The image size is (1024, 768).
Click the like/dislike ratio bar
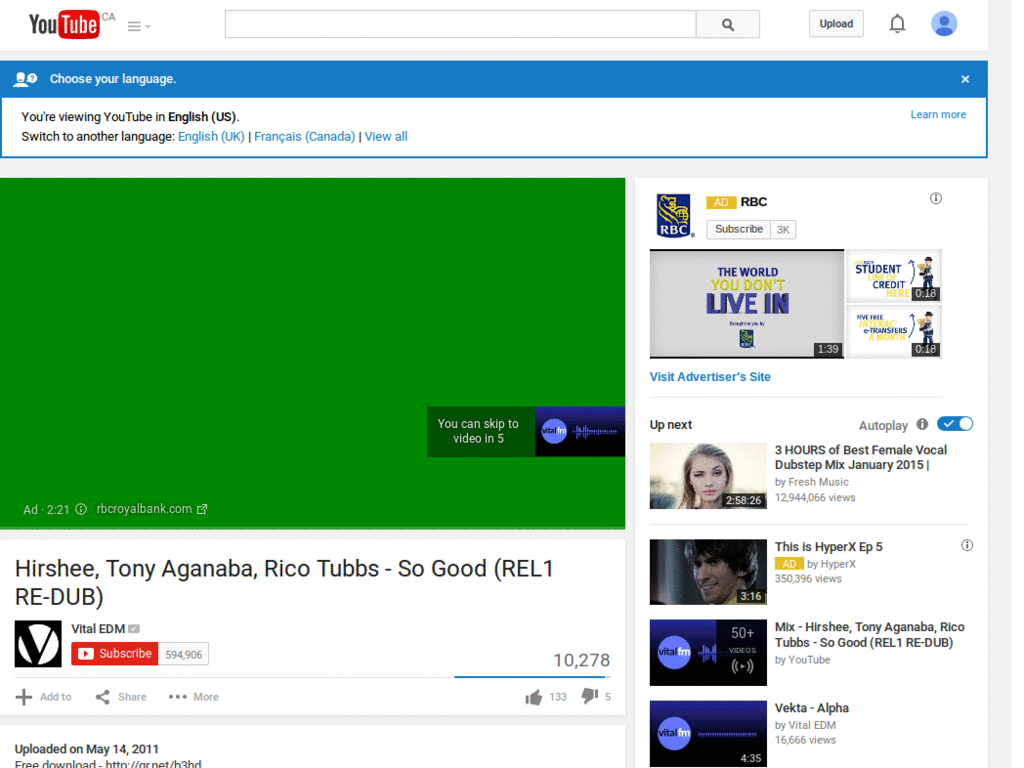tap(532, 677)
